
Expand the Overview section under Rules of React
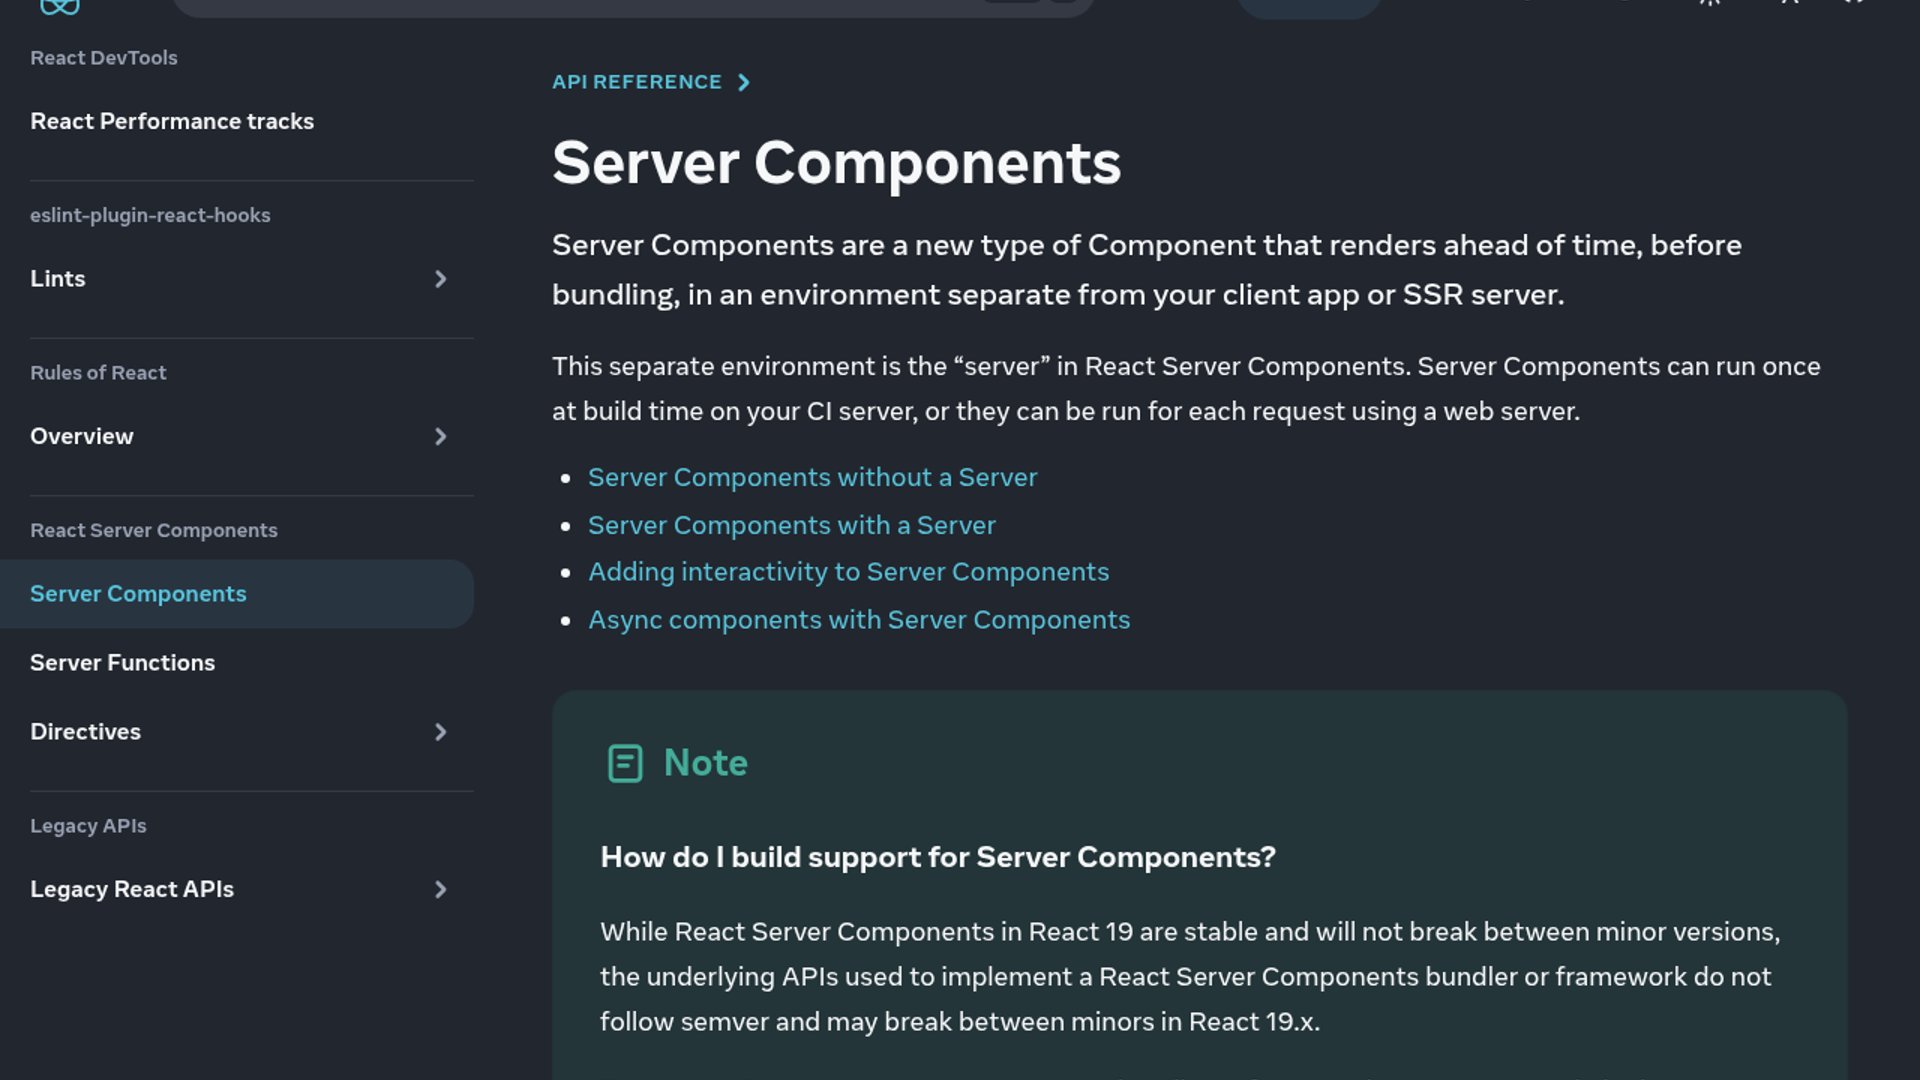[440, 437]
